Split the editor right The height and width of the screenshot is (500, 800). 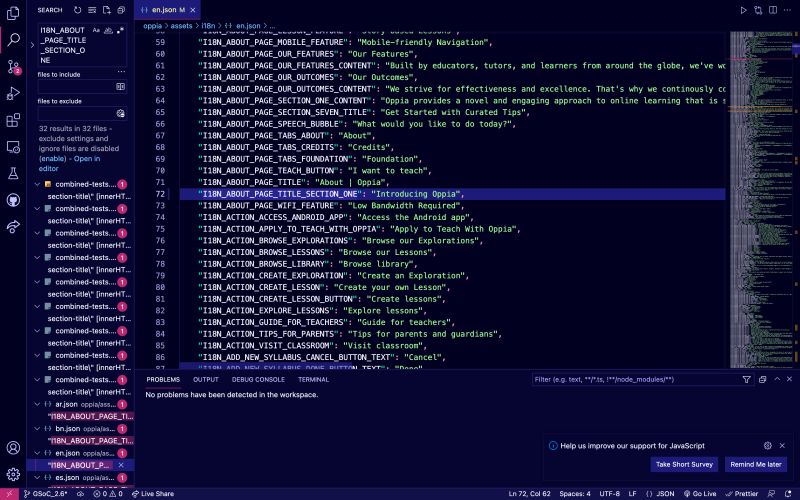point(773,10)
